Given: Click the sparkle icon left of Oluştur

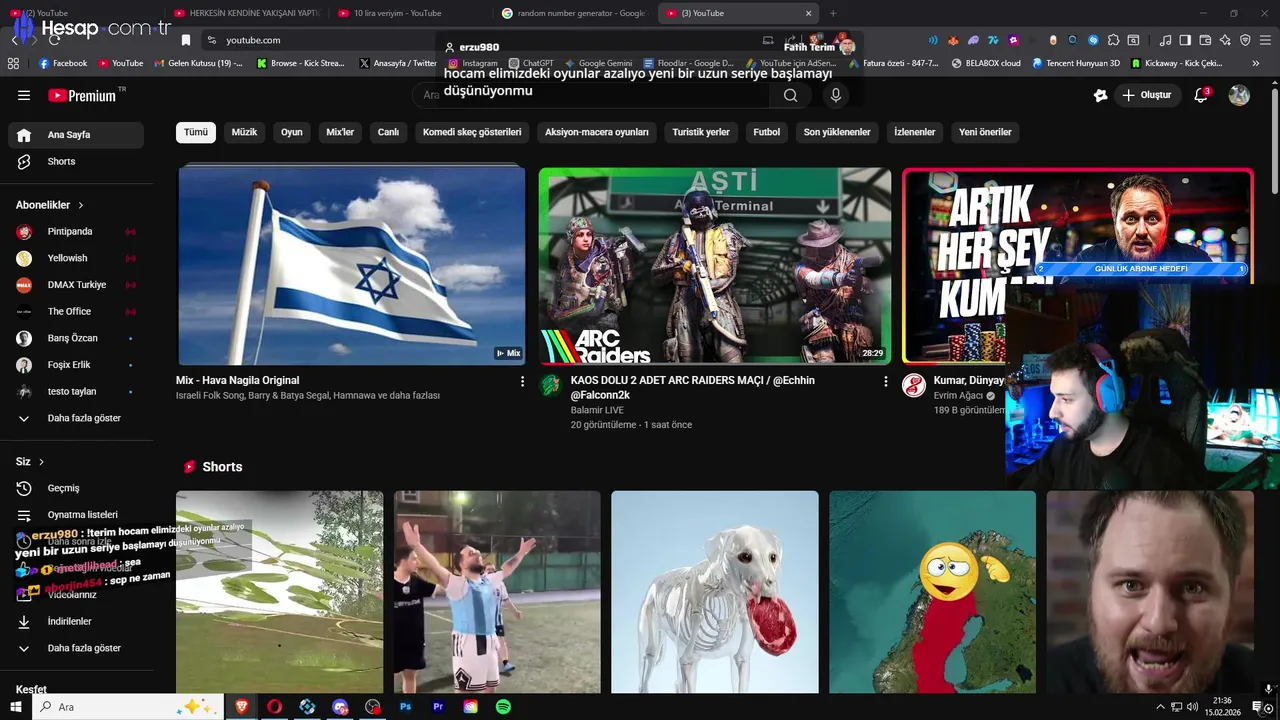Looking at the screenshot, I should (x=1101, y=95).
